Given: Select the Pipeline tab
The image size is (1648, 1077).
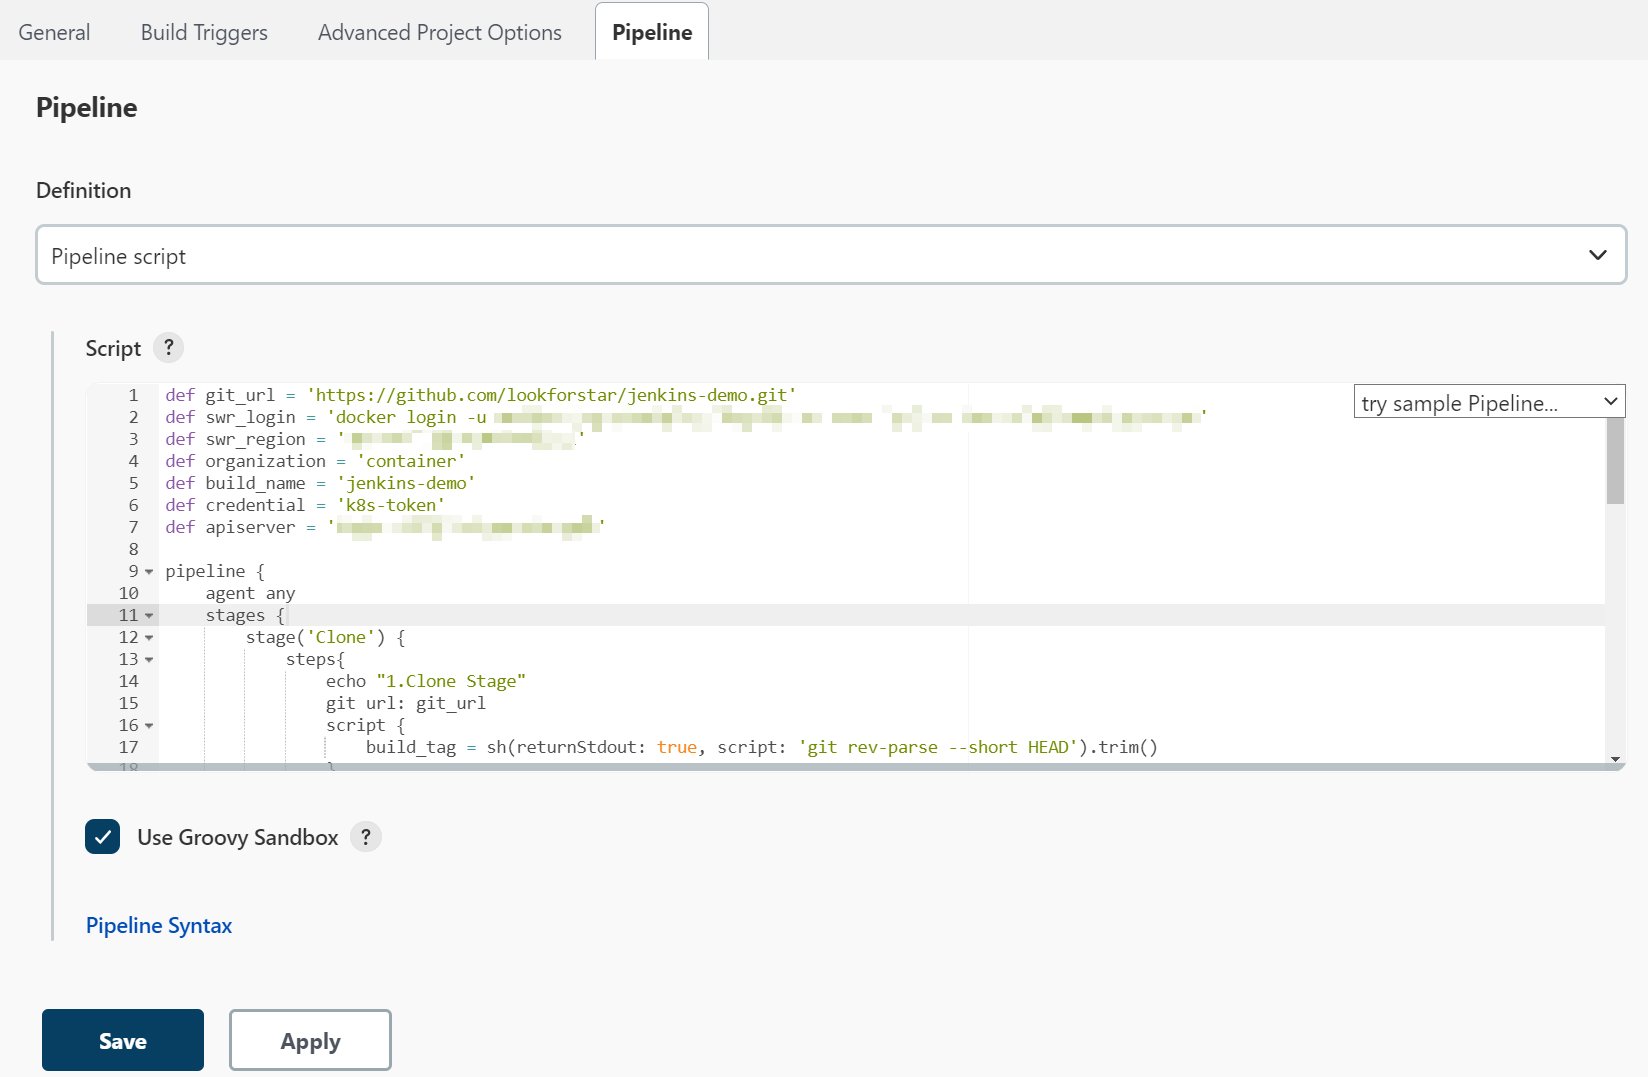Looking at the screenshot, I should click(x=651, y=32).
